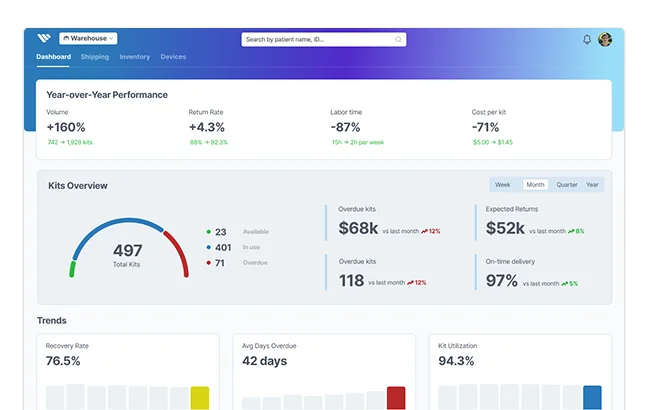Click the magnifier icon in search bar
The width and height of the screenshot is (648, 410).
398,40
